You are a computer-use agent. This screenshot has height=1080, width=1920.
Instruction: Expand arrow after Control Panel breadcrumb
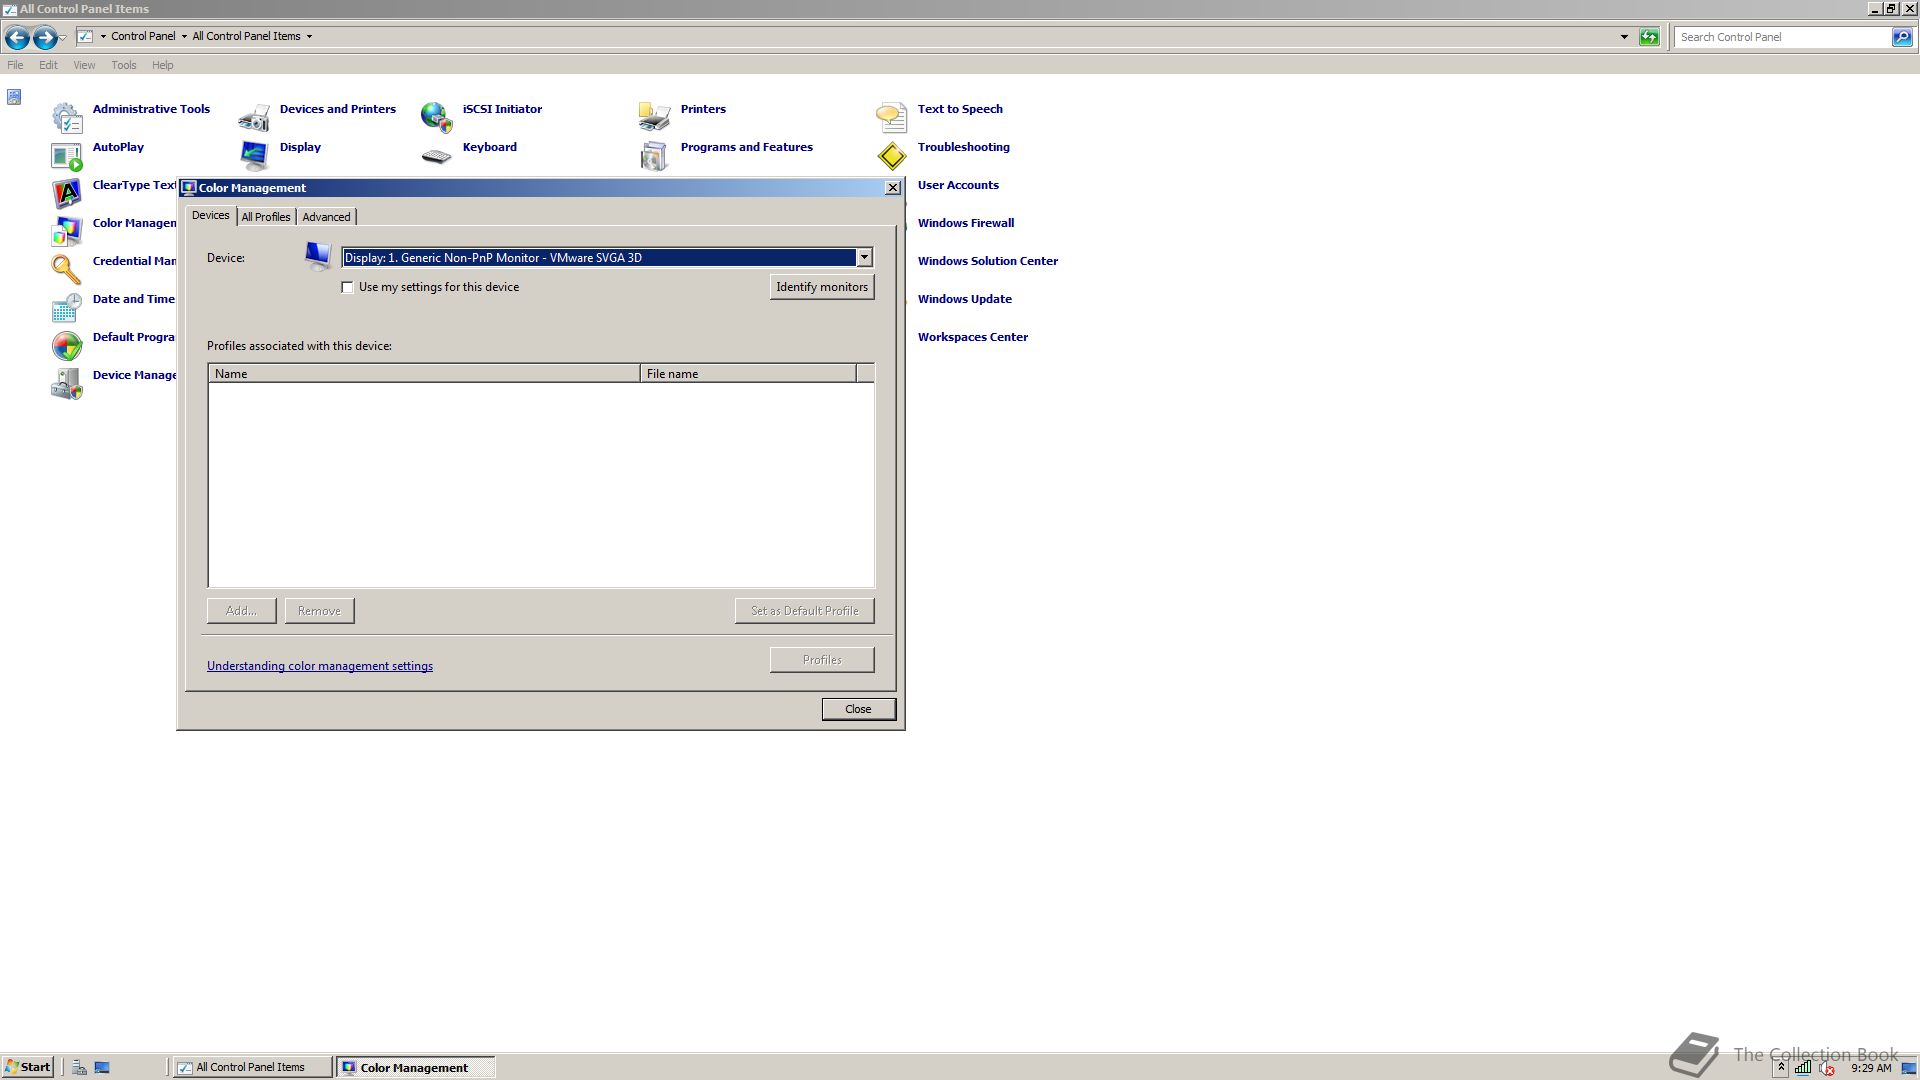coord(184,36)
